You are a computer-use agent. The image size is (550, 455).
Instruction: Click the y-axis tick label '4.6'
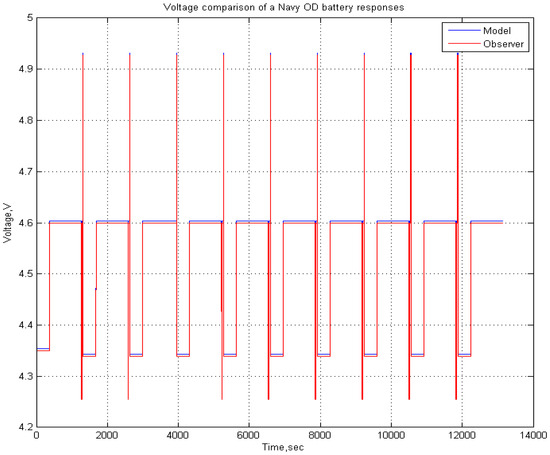(x=25, y=223)
